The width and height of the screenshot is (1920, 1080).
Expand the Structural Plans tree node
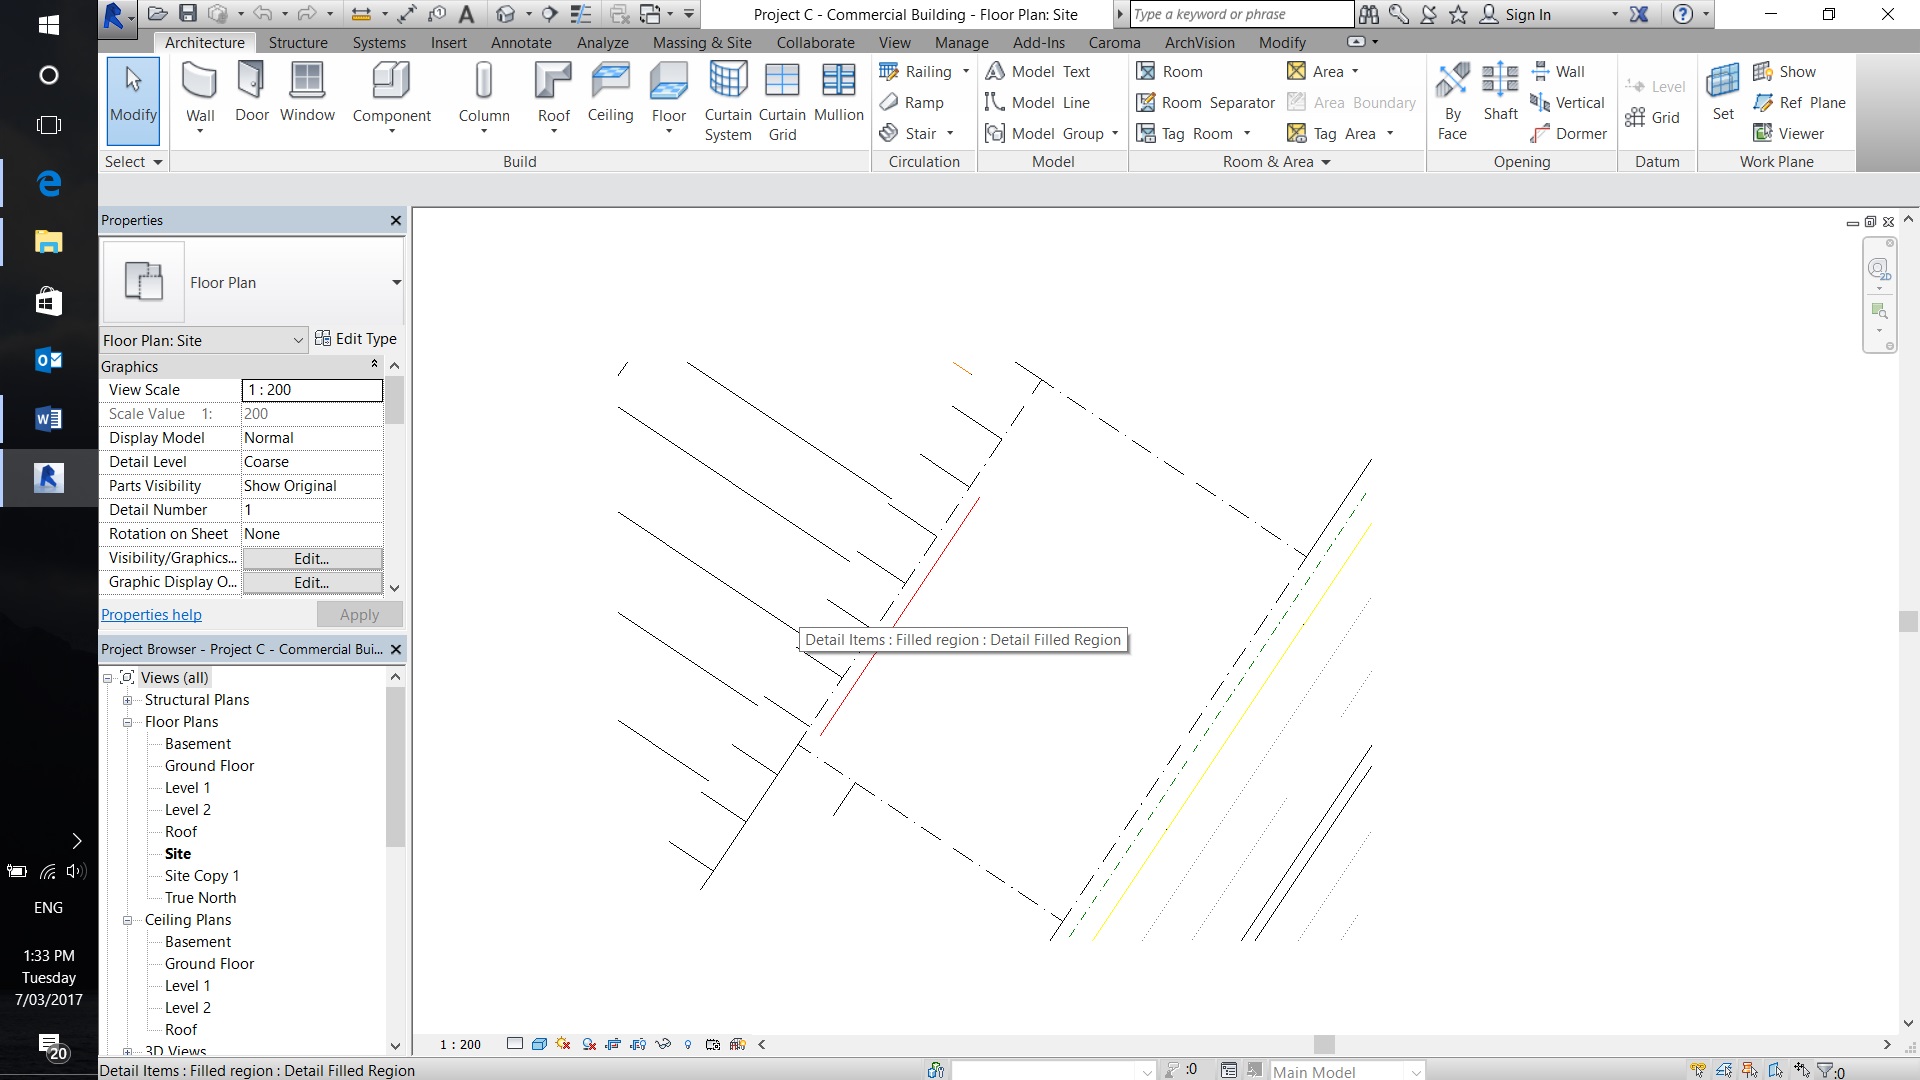[x=128, y=700]
